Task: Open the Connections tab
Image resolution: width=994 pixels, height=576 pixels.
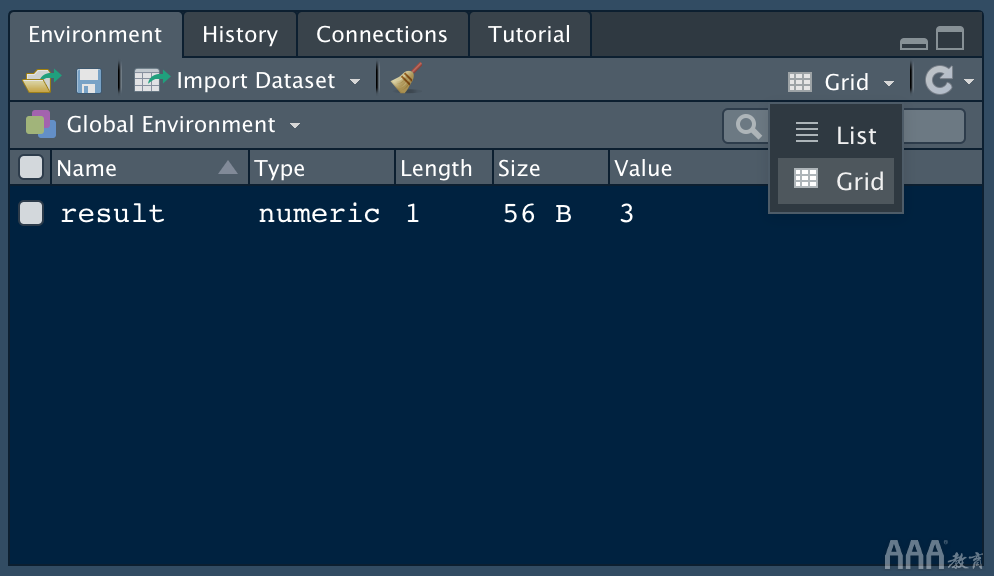Action: pyautogui.click(x=382, y=35)
